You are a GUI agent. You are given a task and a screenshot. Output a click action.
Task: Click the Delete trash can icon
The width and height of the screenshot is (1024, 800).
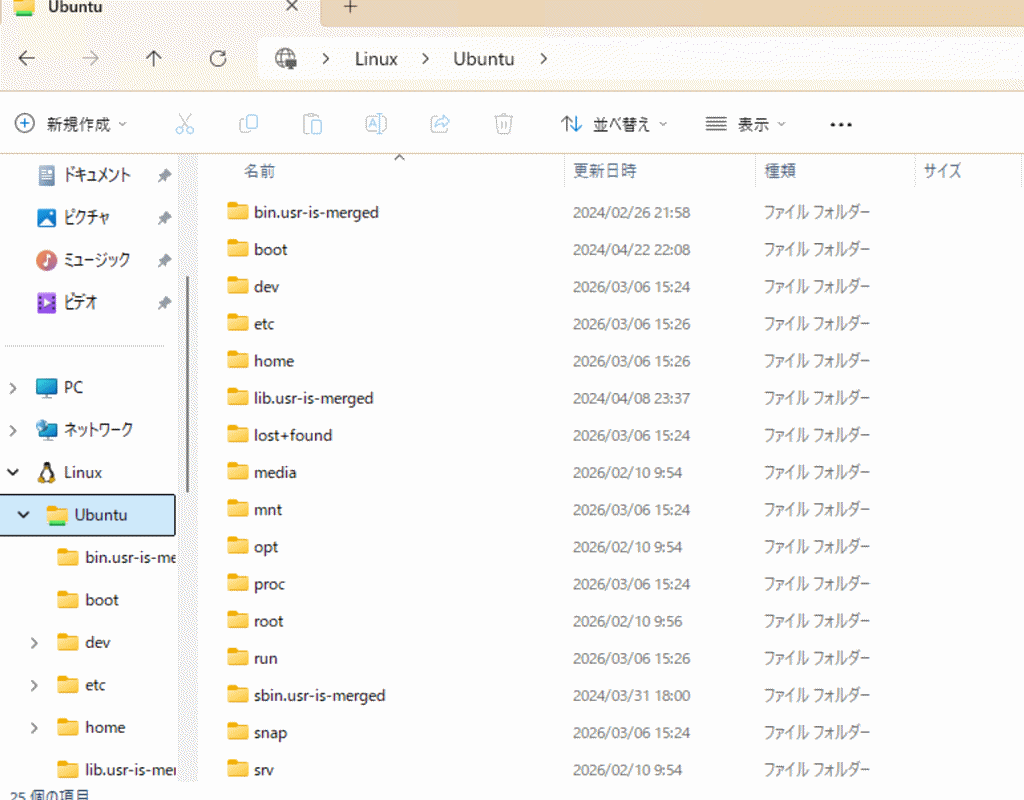click(x=503, y=124)
